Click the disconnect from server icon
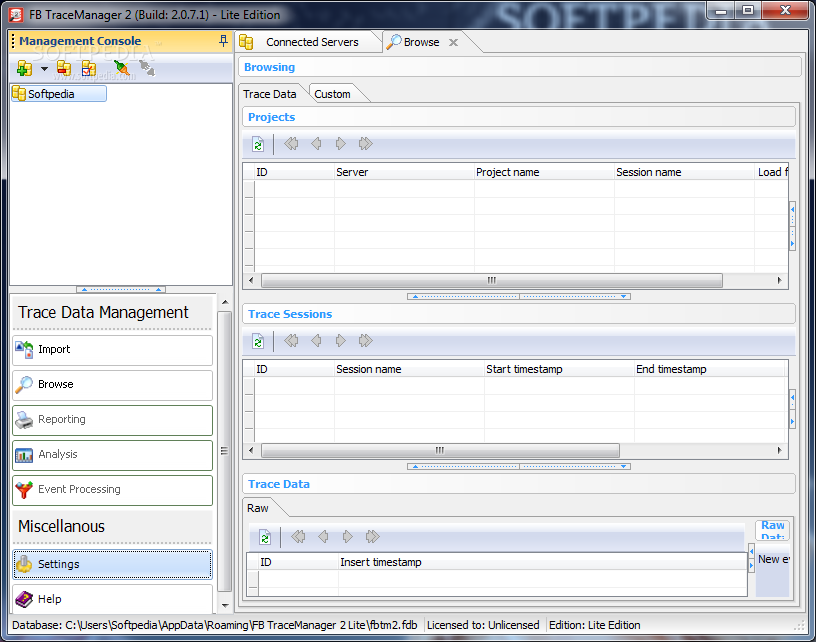Viewport: 816px width, 642px height. (x=147, y=68)
